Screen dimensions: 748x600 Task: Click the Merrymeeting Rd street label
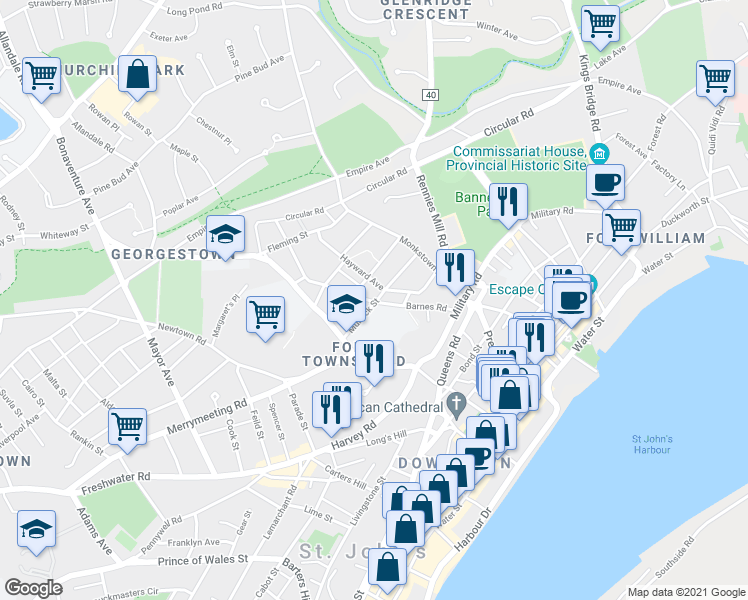click(208, 416)
